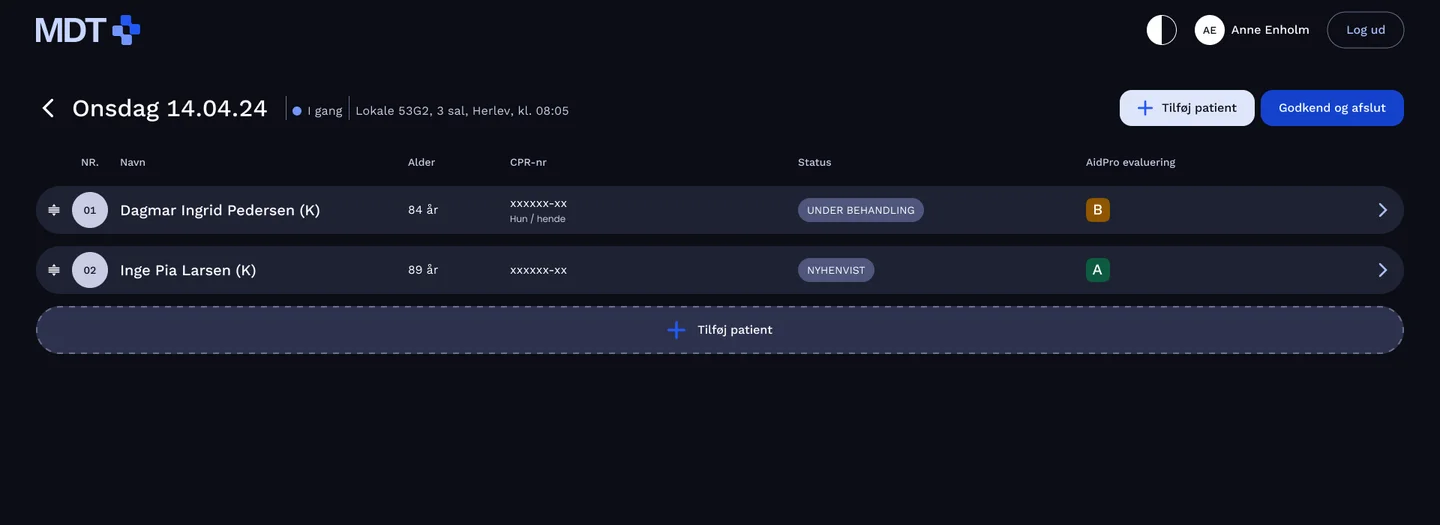Viewport: 1440px width, 525px height.
Task: Toggle the dark/light contrast theme
Action: (1161, 30)
